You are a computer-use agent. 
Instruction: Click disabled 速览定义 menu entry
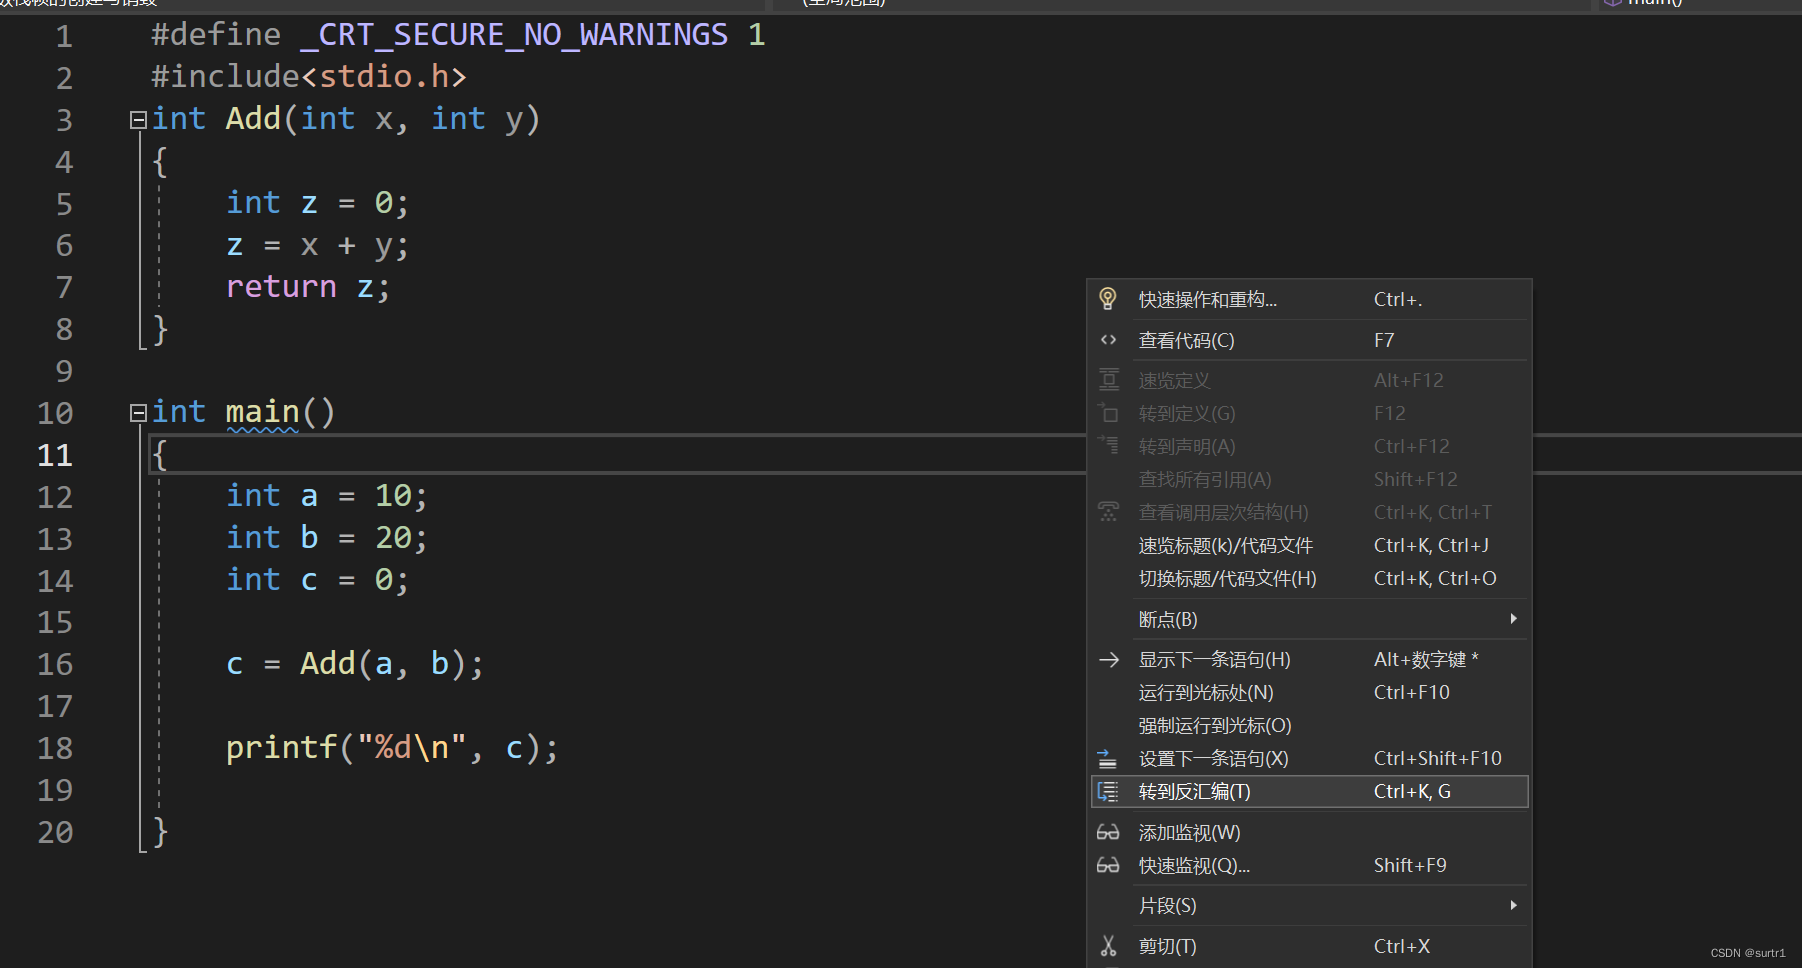(x=1309, y=380)
